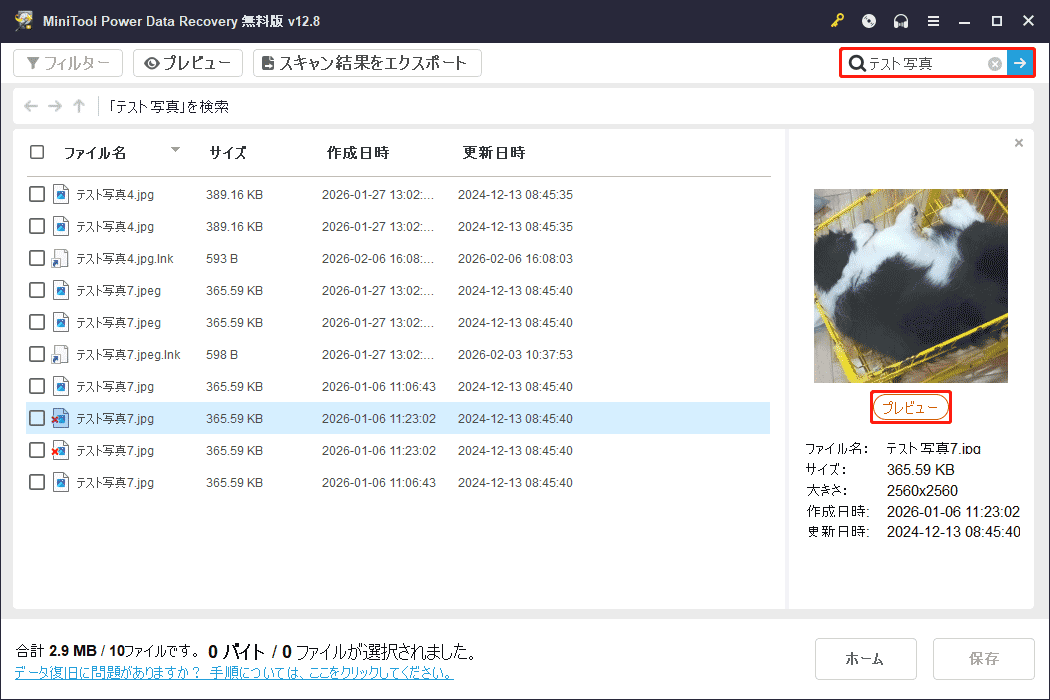Click the cat photo preview thumbnail
Image resolution: width=1050 pixels, height=700 pixels.
tap(910, 285)
